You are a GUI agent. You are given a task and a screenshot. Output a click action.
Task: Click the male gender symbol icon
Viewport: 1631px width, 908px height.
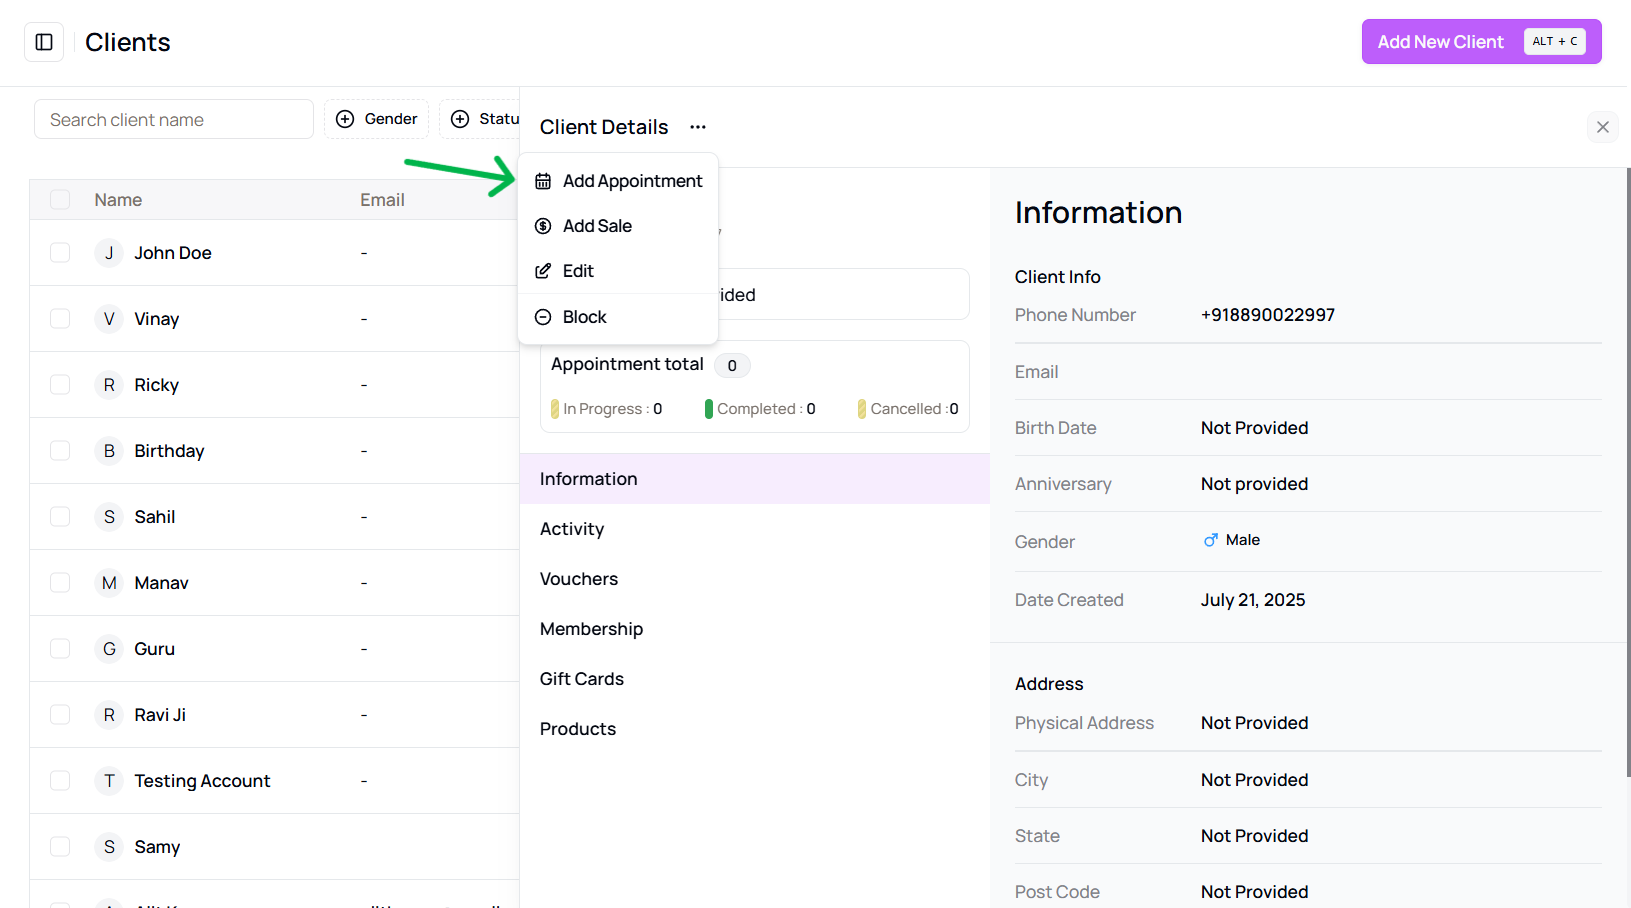(x=1211, y=540)
